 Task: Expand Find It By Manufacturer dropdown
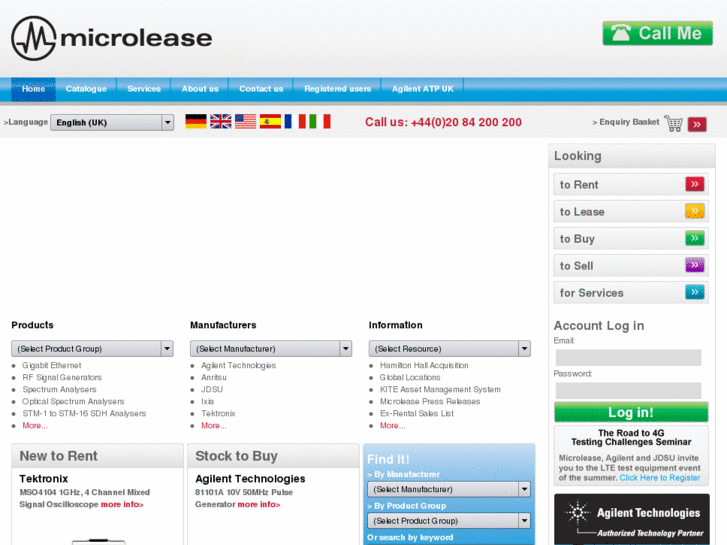click(449, 489)
